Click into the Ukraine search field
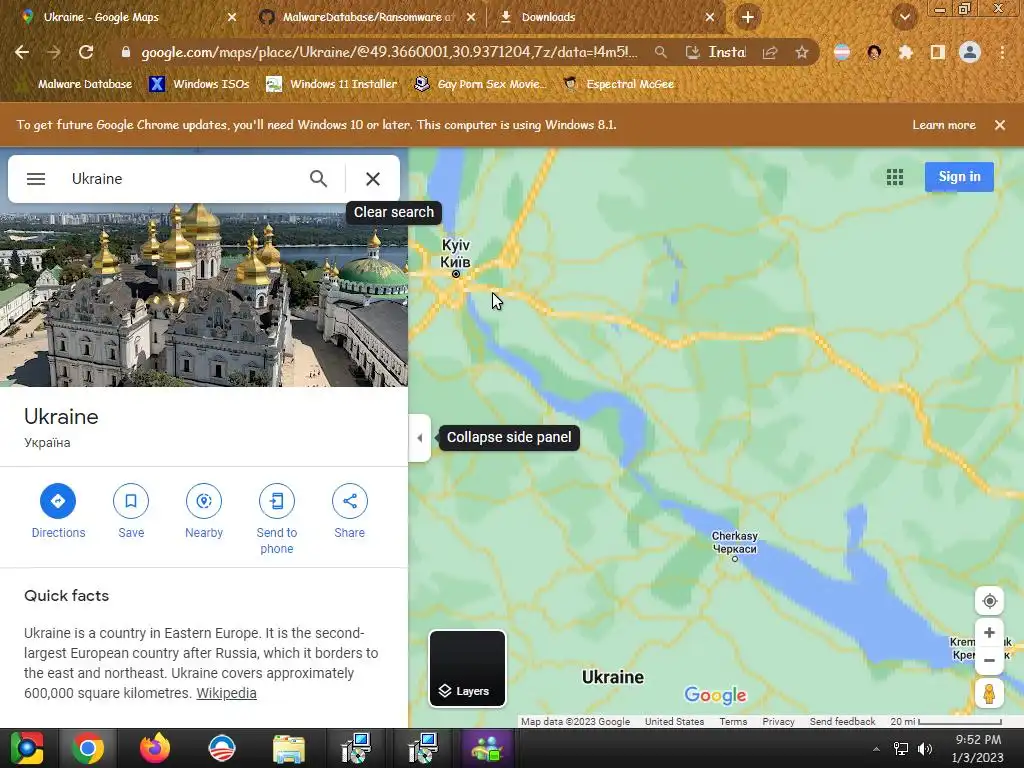 tap(183, 178)
